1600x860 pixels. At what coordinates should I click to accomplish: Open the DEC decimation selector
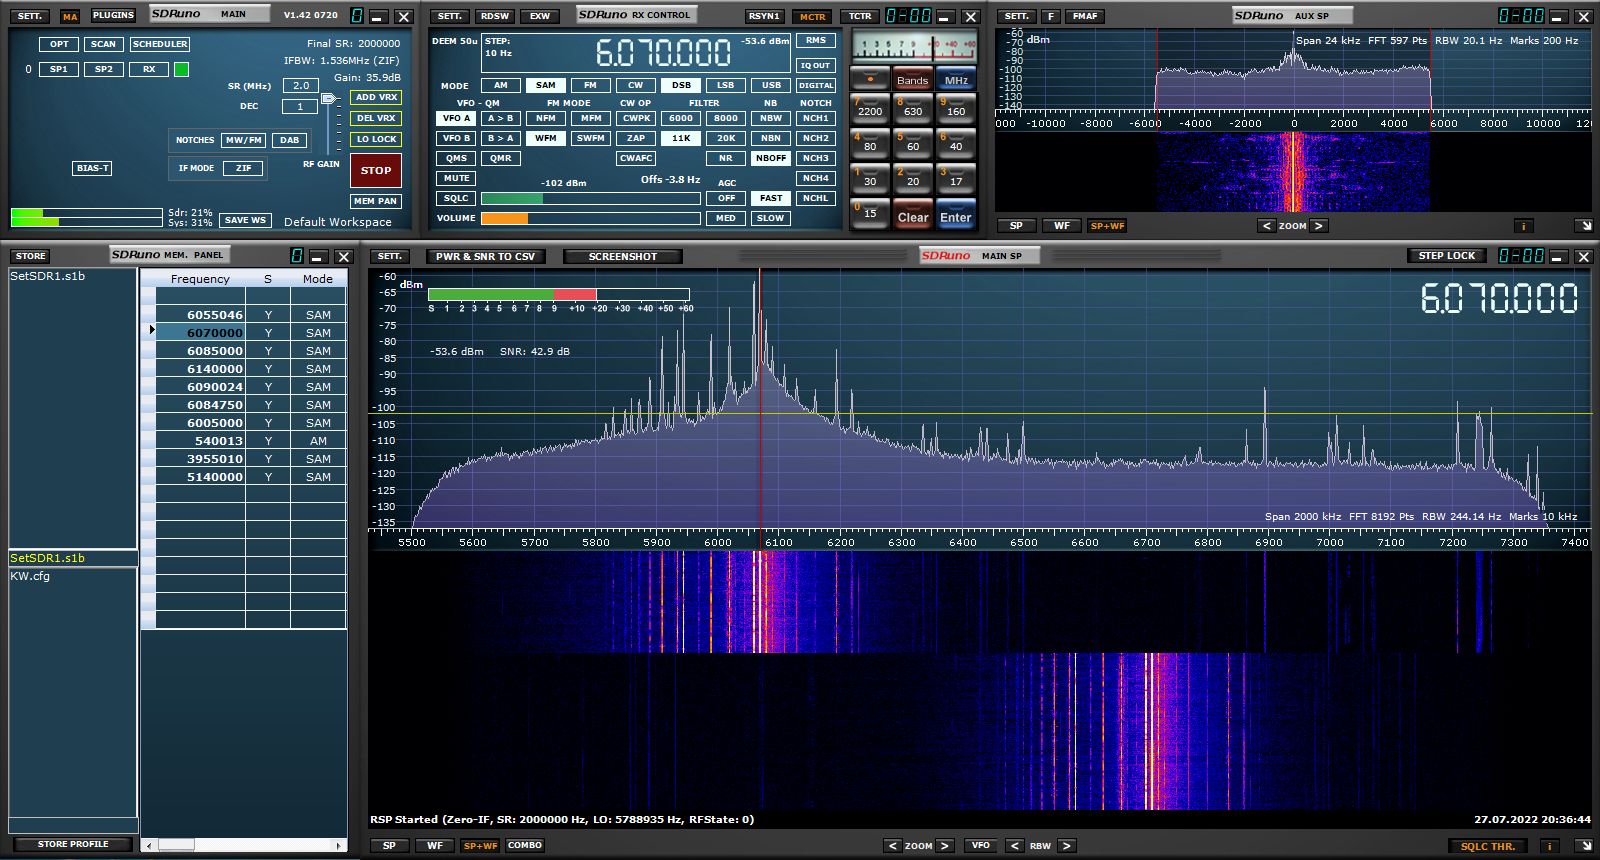(300, 106)
